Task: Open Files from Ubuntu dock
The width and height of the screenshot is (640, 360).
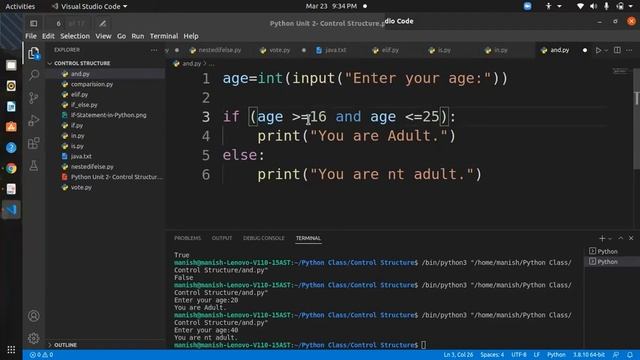Action: tap(11, 65)
